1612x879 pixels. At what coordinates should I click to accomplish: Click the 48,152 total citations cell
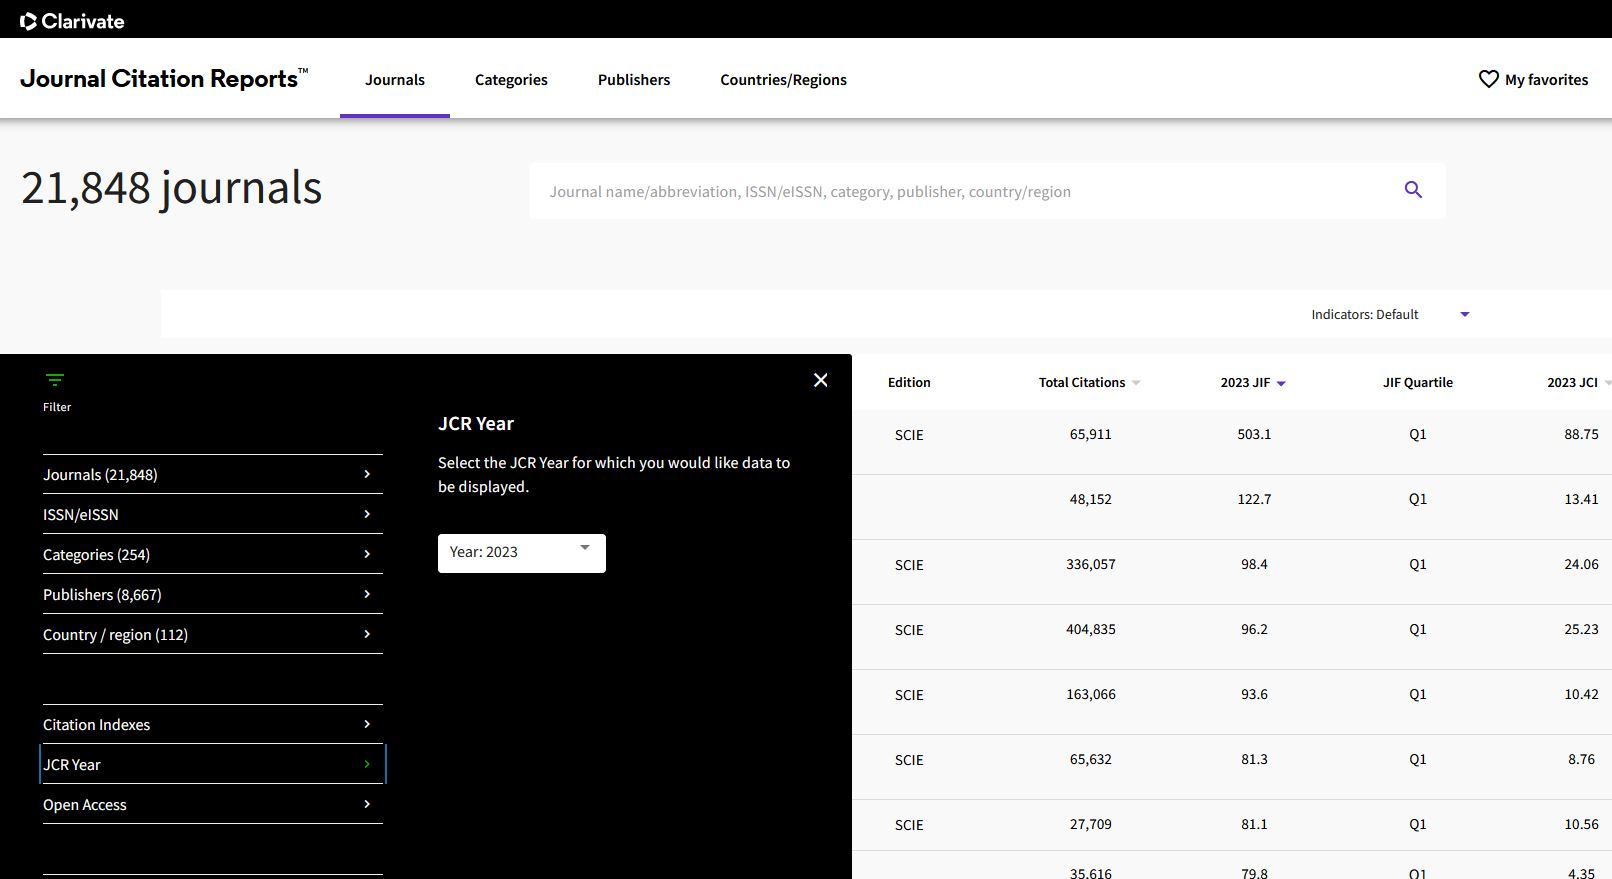[x=1090, y=499]
